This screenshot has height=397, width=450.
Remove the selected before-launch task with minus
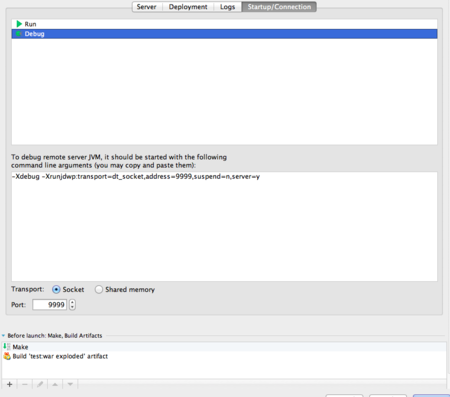click(25, 384)
